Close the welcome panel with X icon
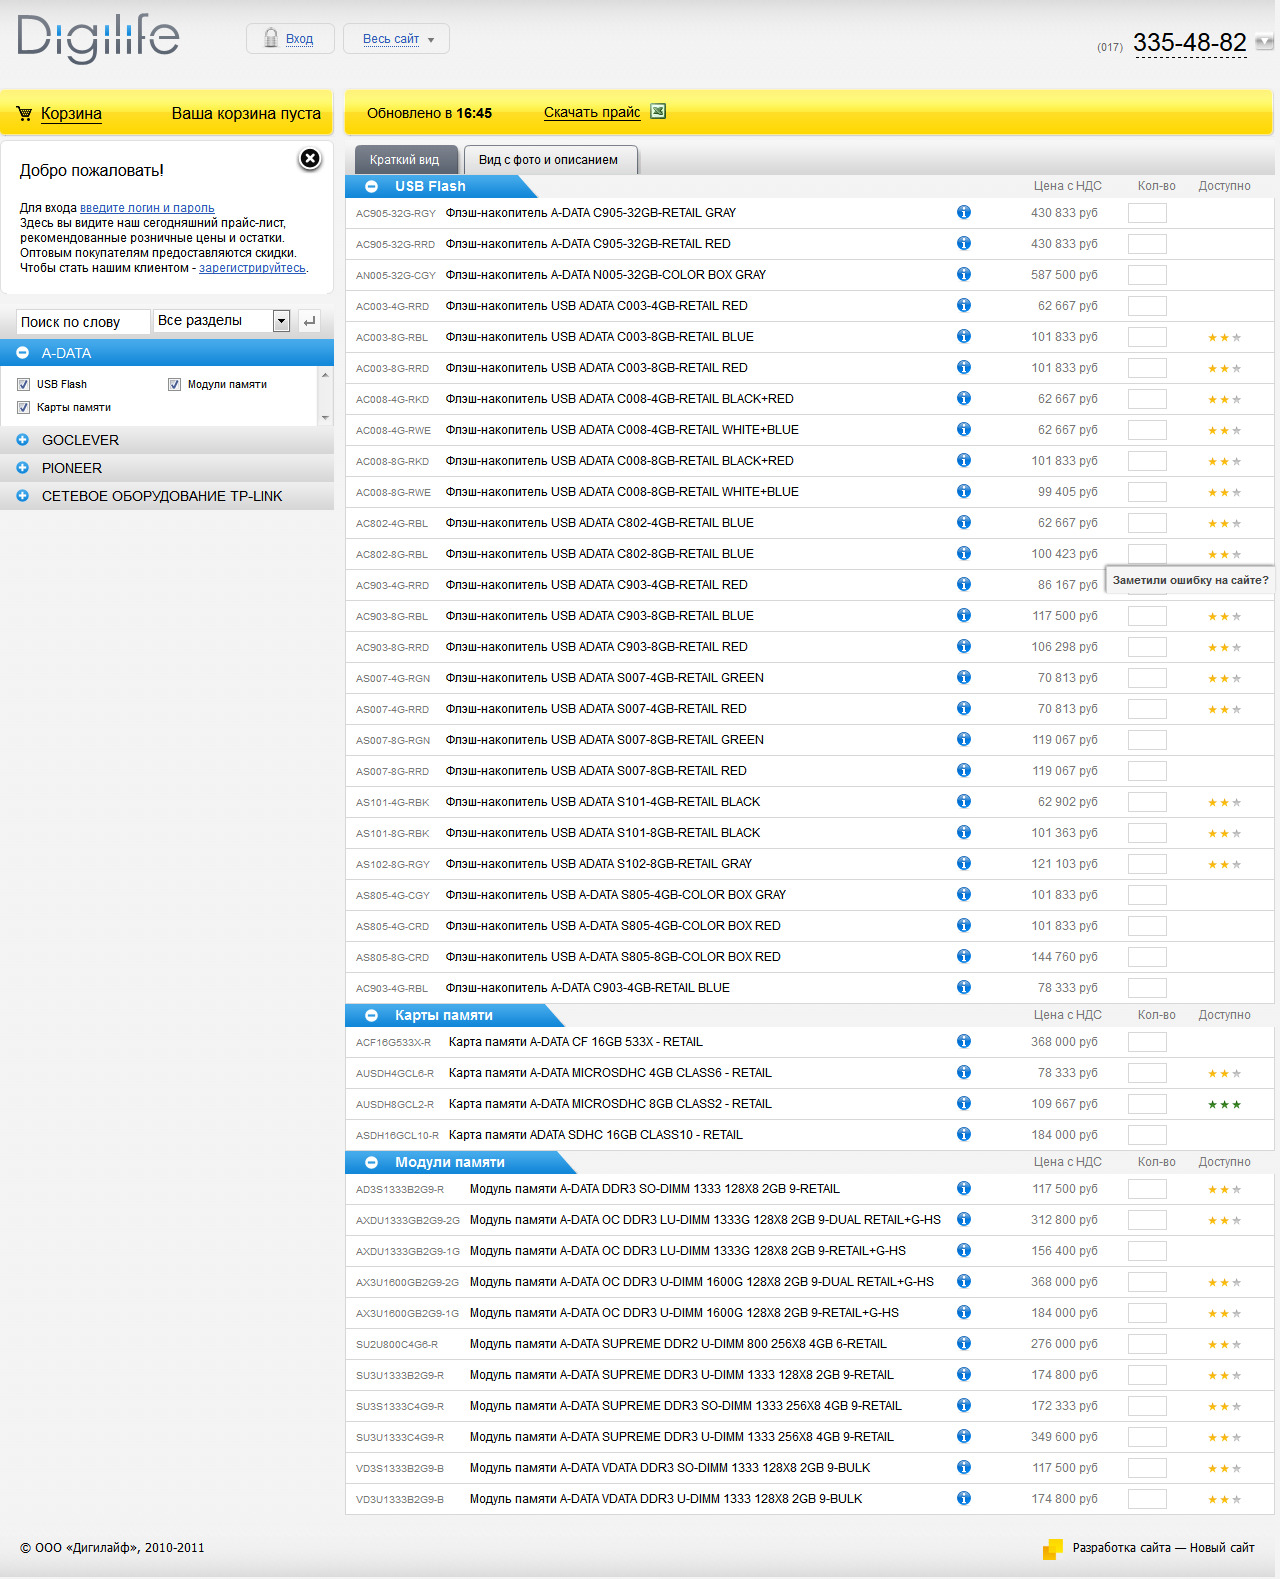 tap(310, 158)
